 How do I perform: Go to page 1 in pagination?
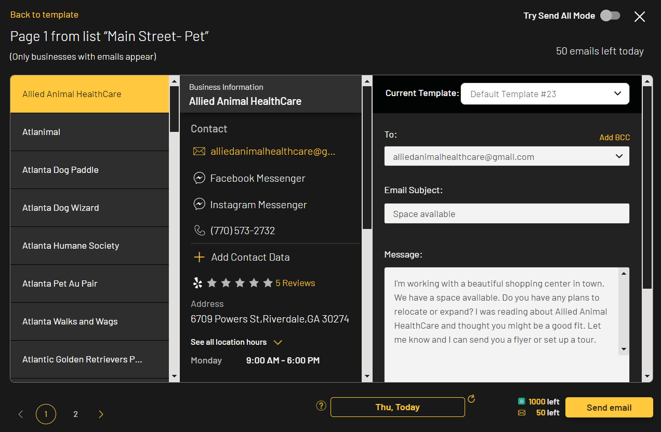46,414
